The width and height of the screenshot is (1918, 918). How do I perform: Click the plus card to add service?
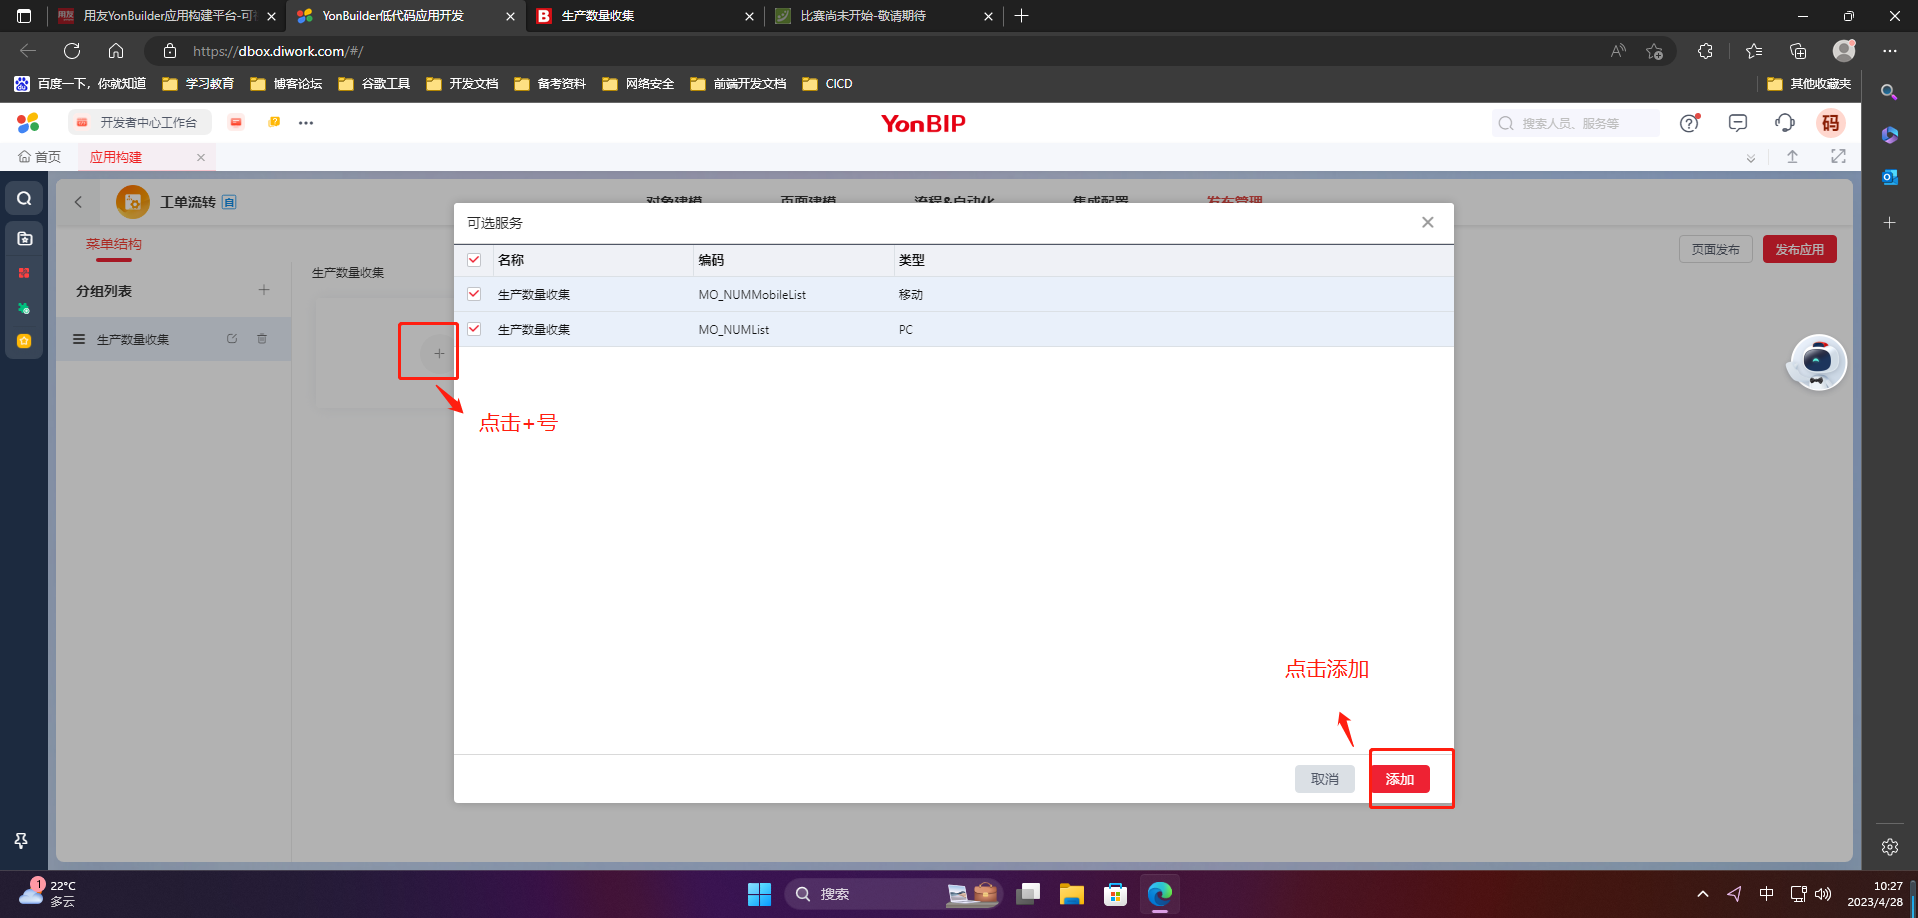tap(438, 353)
